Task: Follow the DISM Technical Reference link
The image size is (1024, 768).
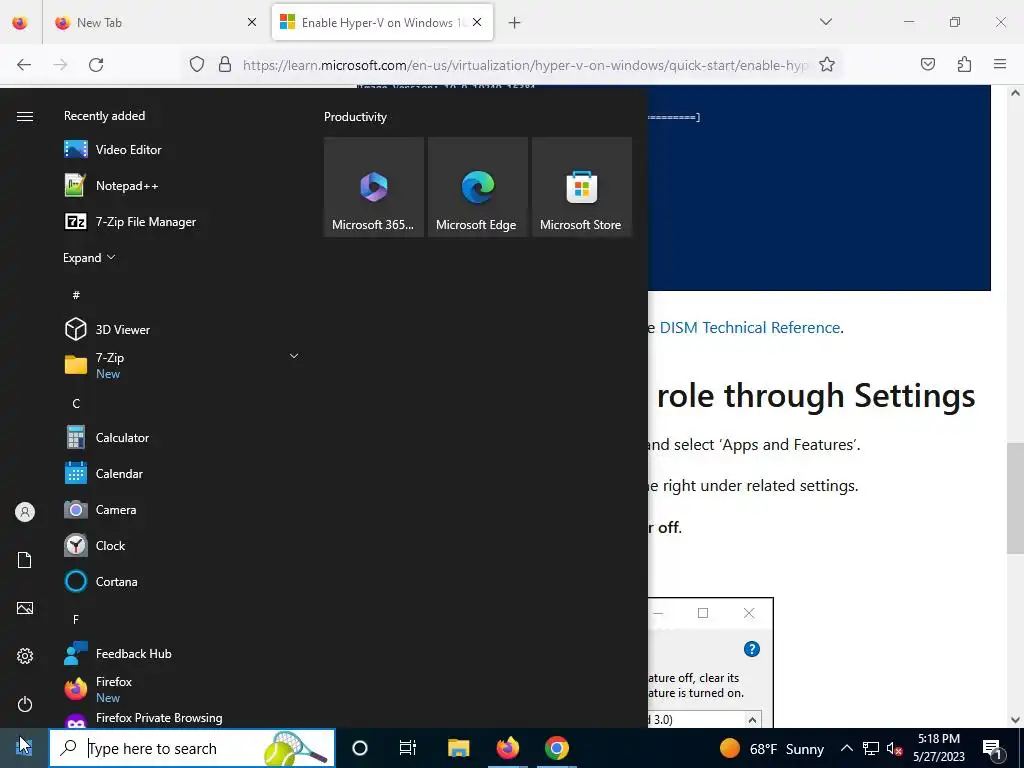Action: tap(750, 327)
